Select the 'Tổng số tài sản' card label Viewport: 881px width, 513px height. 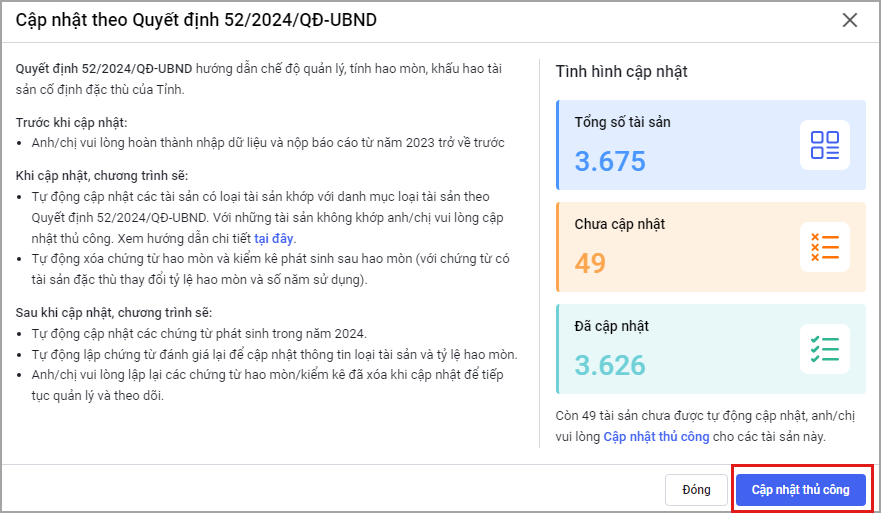(x=622, y=123)
